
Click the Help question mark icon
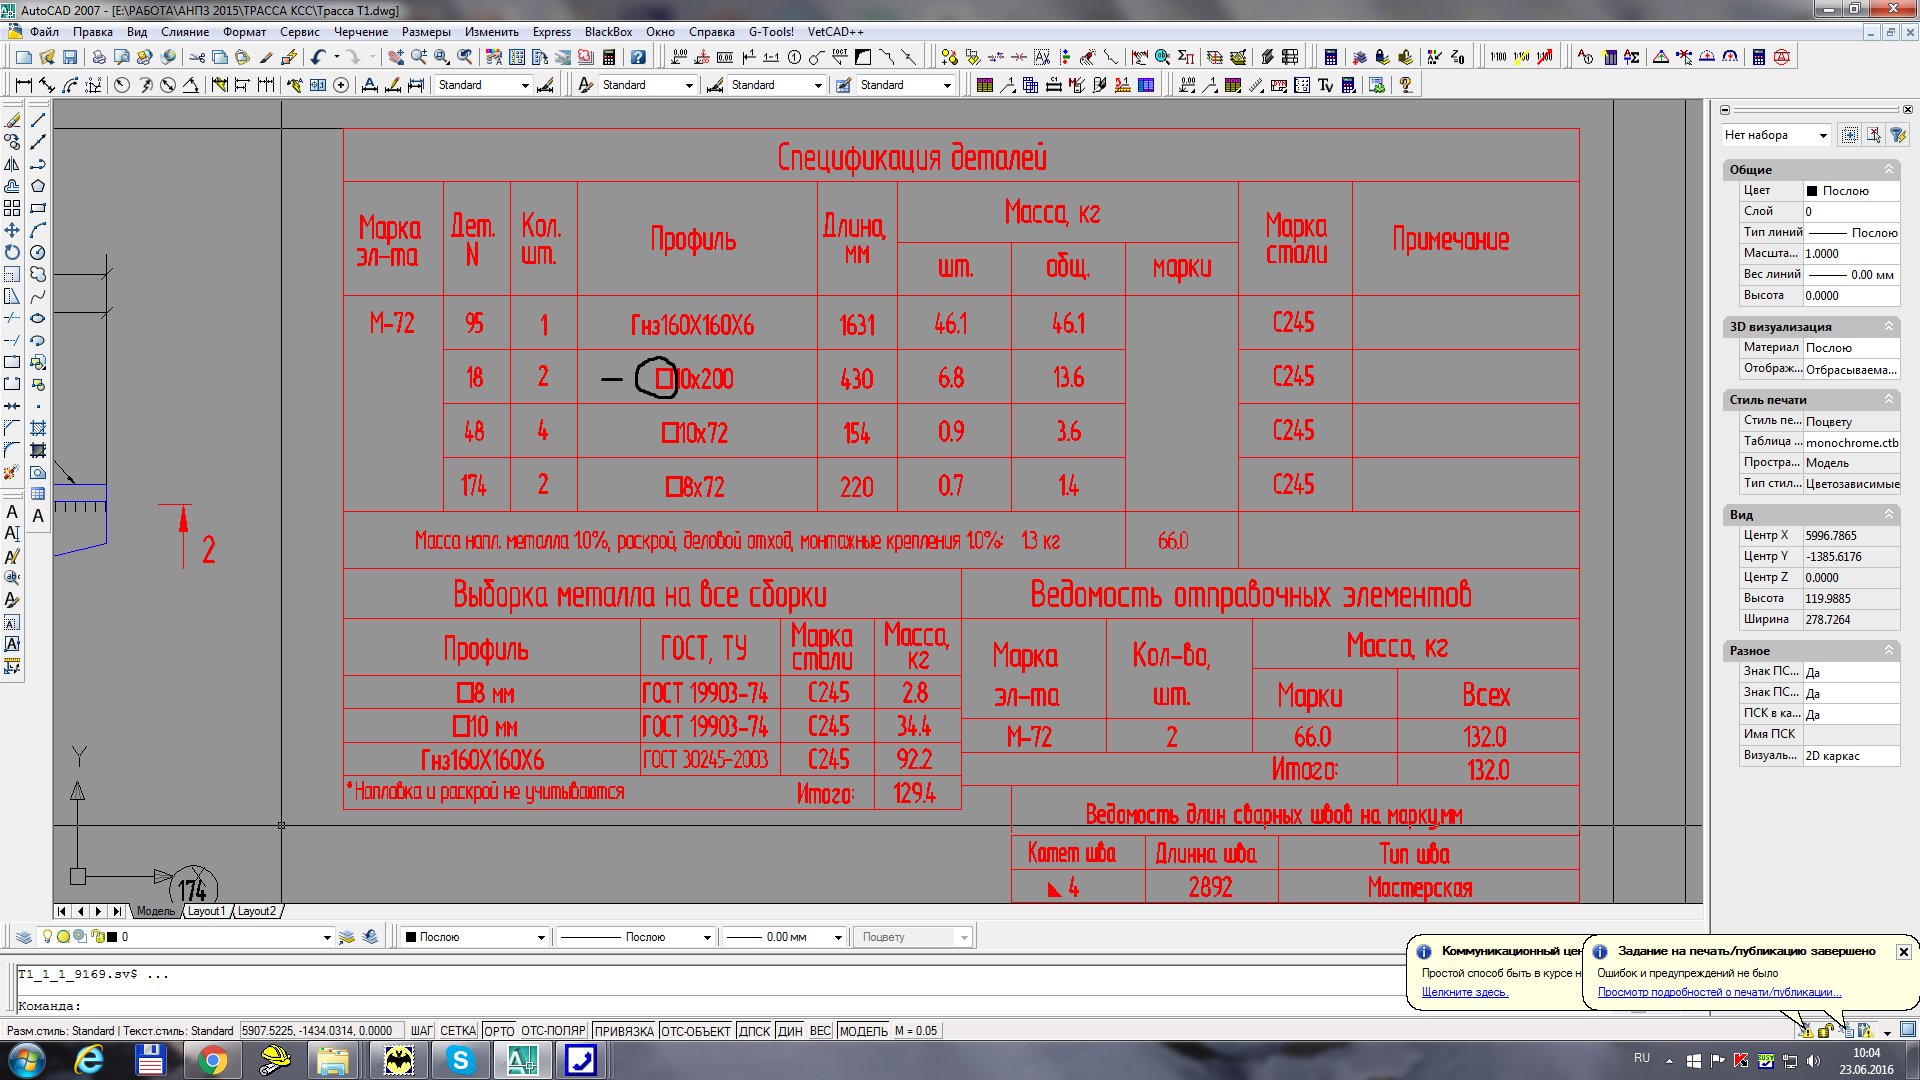(x=638, y=57)
